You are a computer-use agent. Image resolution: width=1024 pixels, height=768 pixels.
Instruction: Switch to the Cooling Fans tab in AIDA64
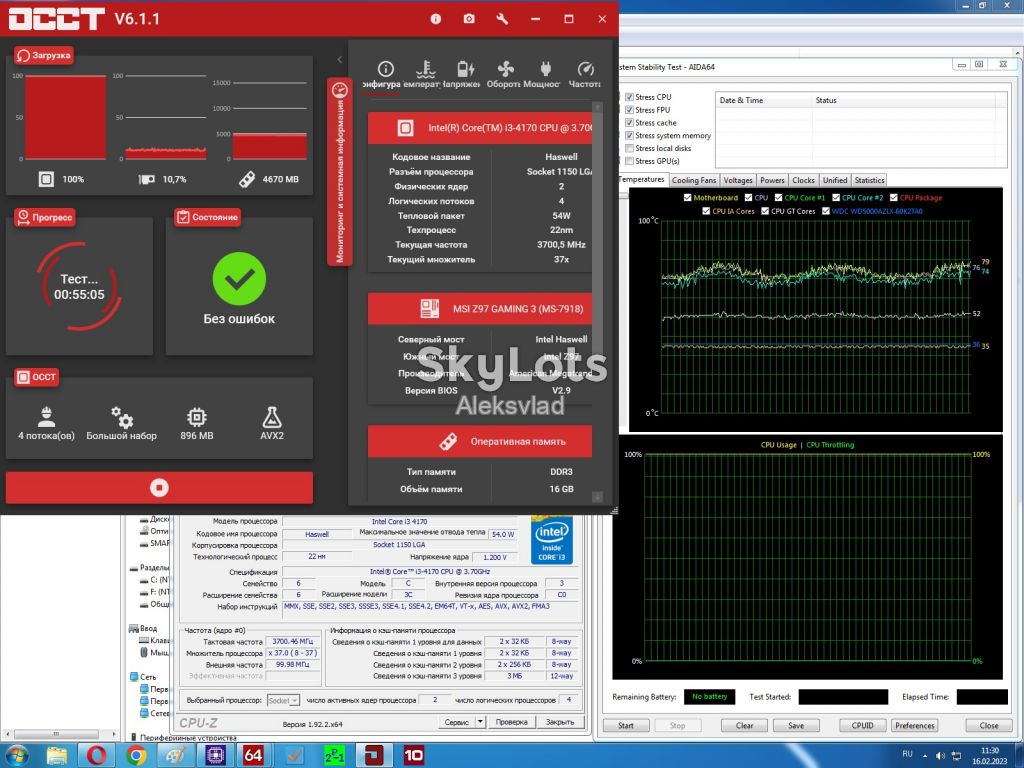[x=694, y=180]
